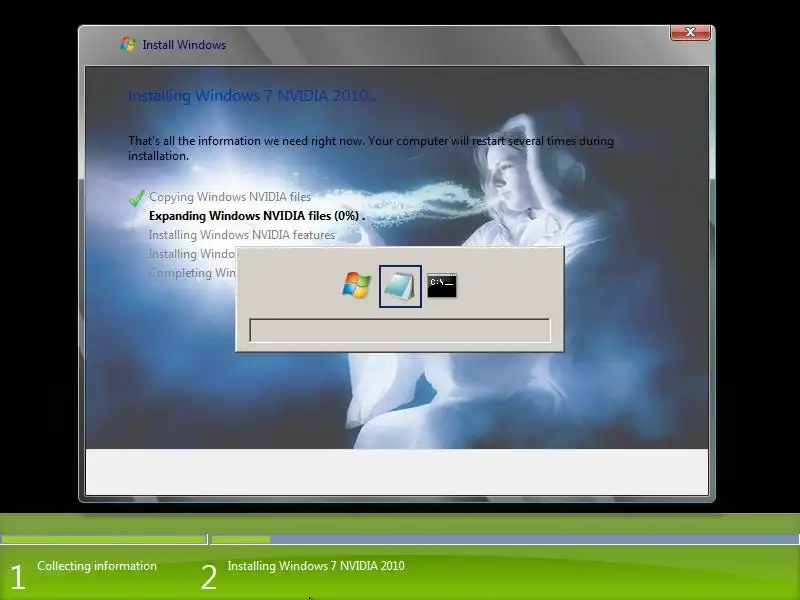Close the Install Windows dialog
The width and height of the screenshot is (800, 600).
(690, 32)
